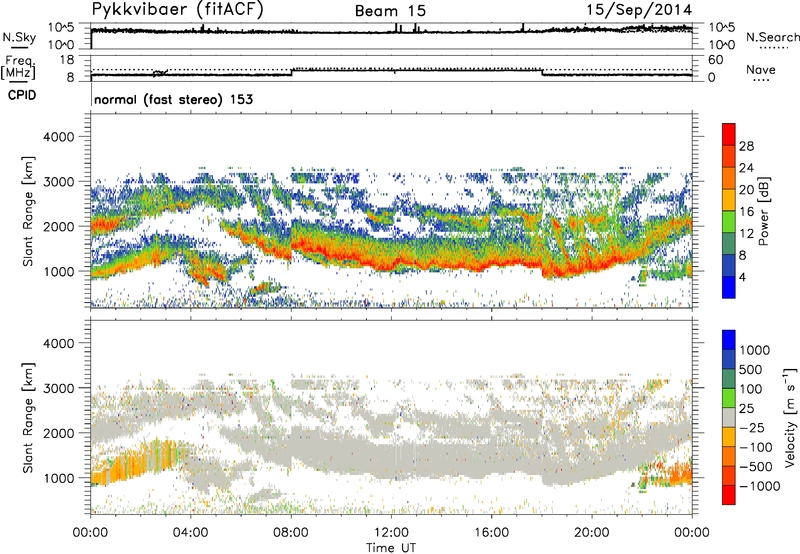
Task: Click the '04:00' time tick label
Action: (190, 533)
